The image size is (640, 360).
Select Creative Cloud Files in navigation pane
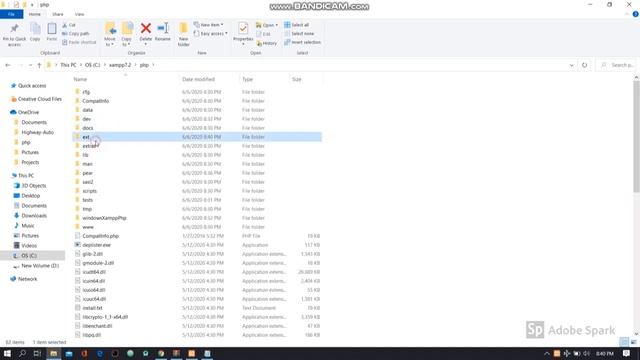[x=40, y=99]
